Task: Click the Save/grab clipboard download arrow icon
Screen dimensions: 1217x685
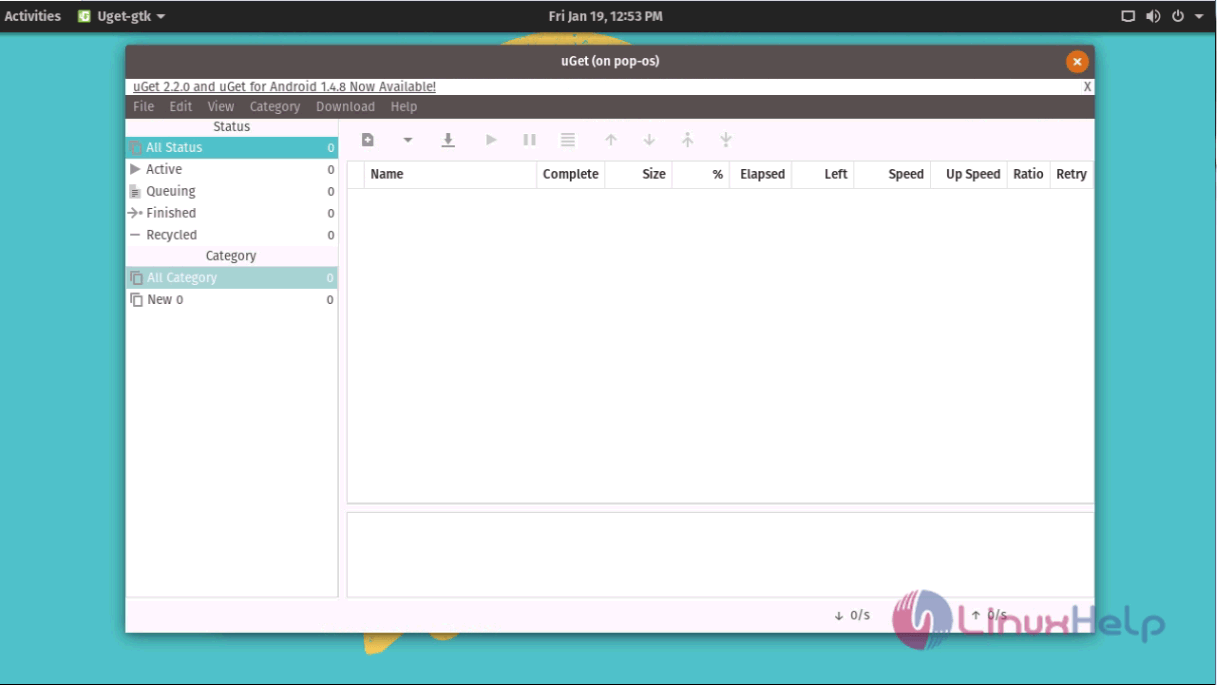Action: 448,140
